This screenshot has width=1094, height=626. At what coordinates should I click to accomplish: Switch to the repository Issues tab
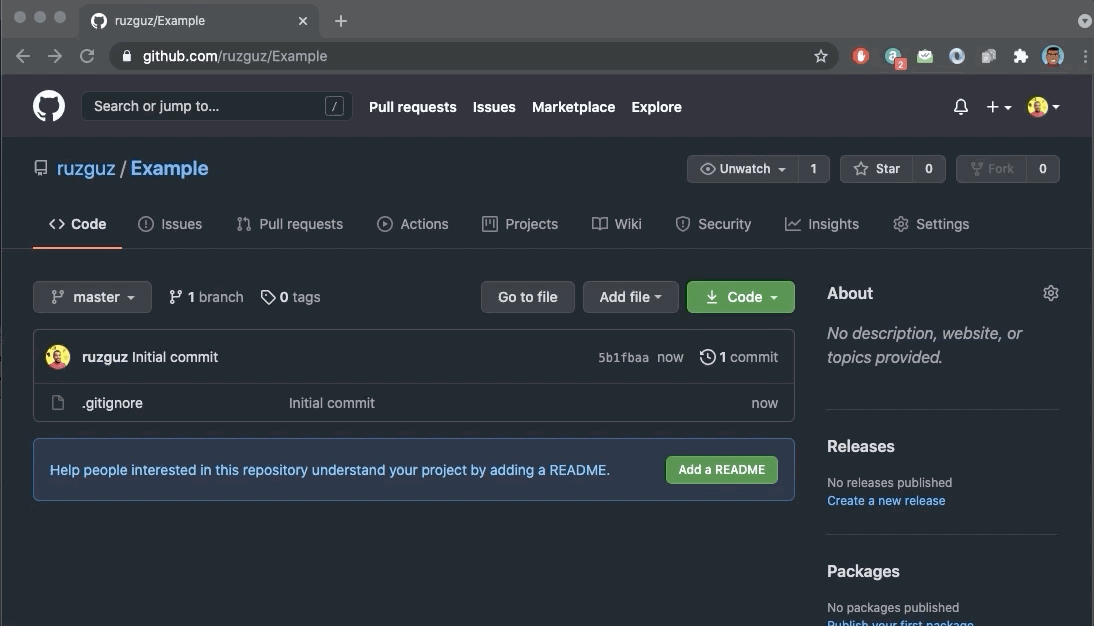[x=170, y=224]
